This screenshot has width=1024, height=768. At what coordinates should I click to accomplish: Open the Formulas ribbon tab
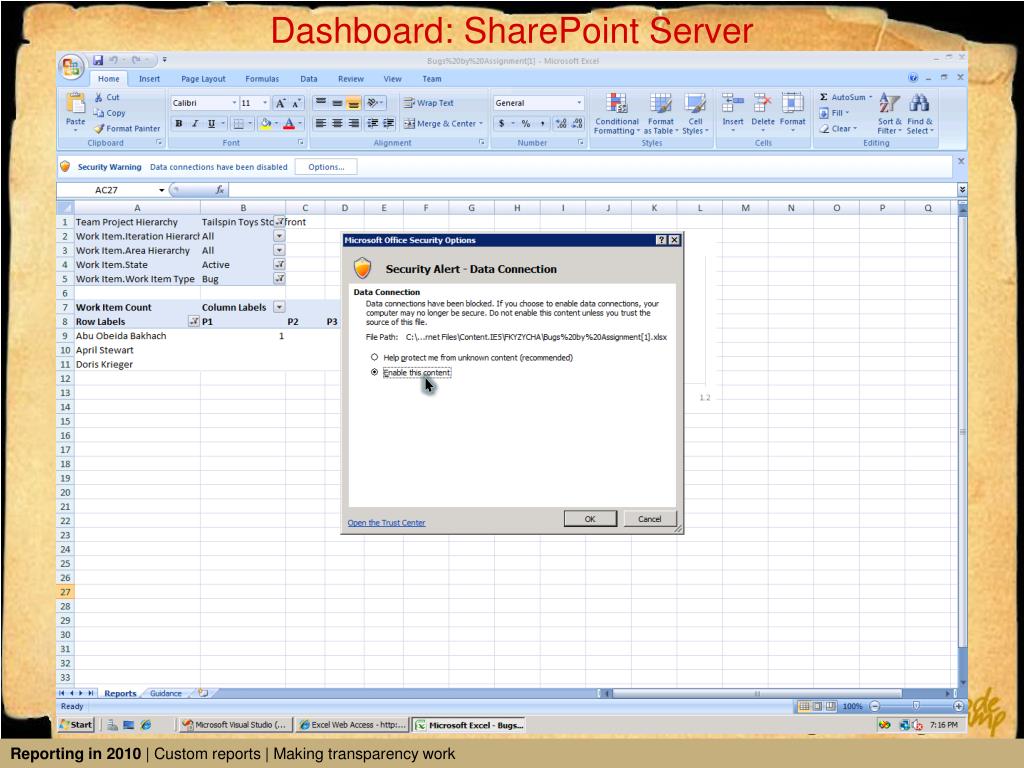point(262,79)
